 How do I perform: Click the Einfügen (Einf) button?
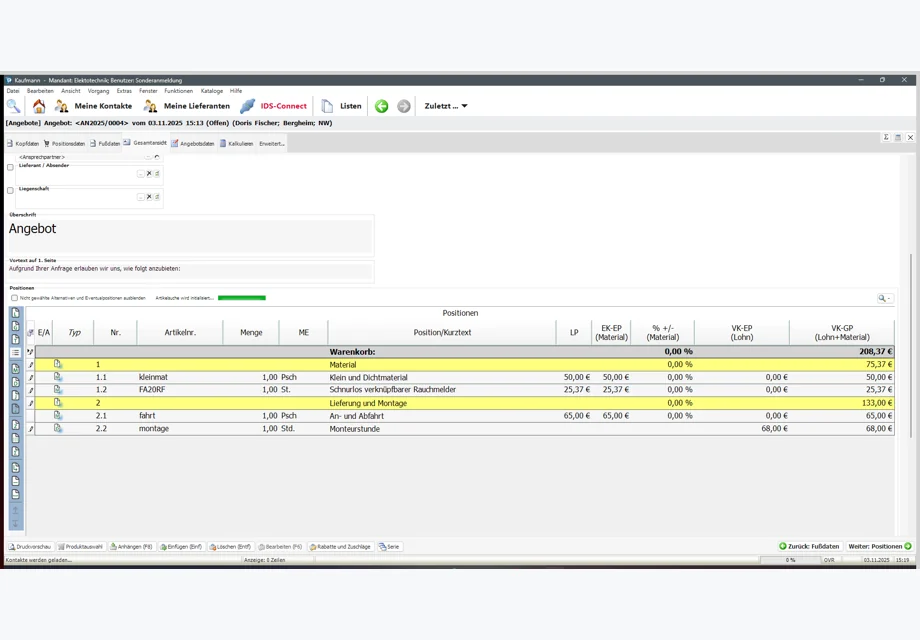181,547
